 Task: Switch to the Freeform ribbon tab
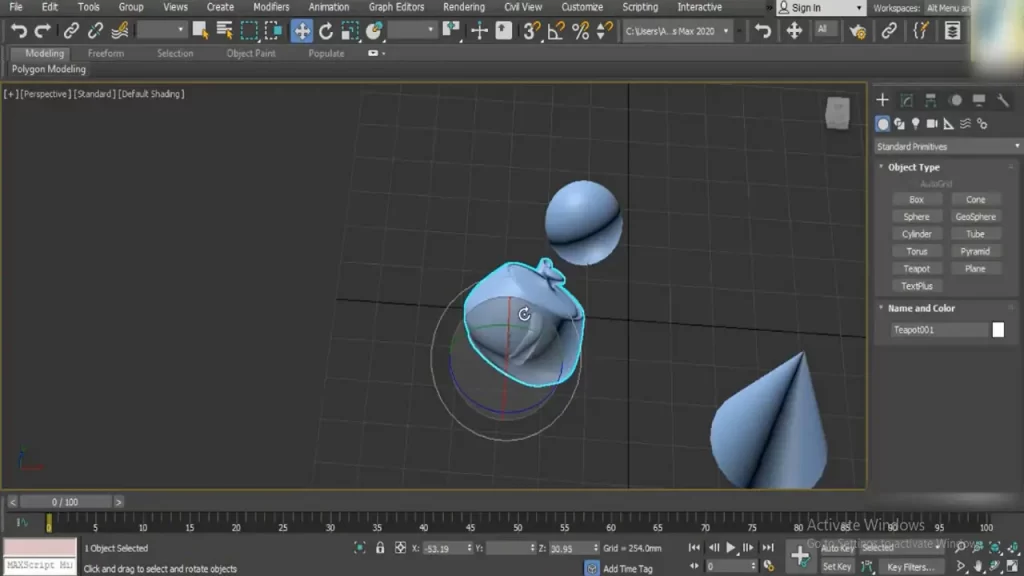(106, 53)
